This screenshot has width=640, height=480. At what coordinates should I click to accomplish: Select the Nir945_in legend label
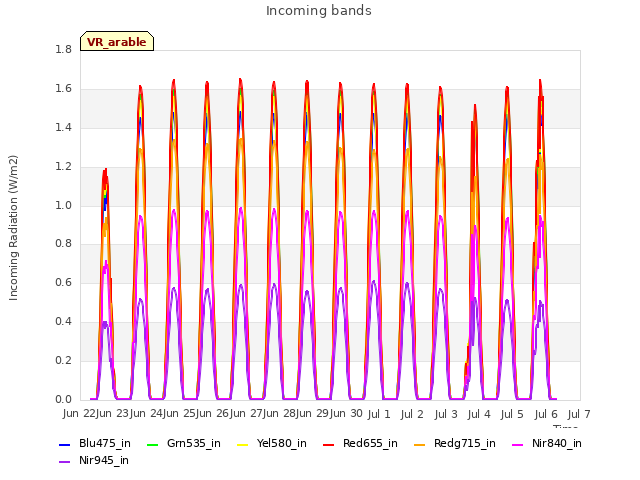[104, 460]
